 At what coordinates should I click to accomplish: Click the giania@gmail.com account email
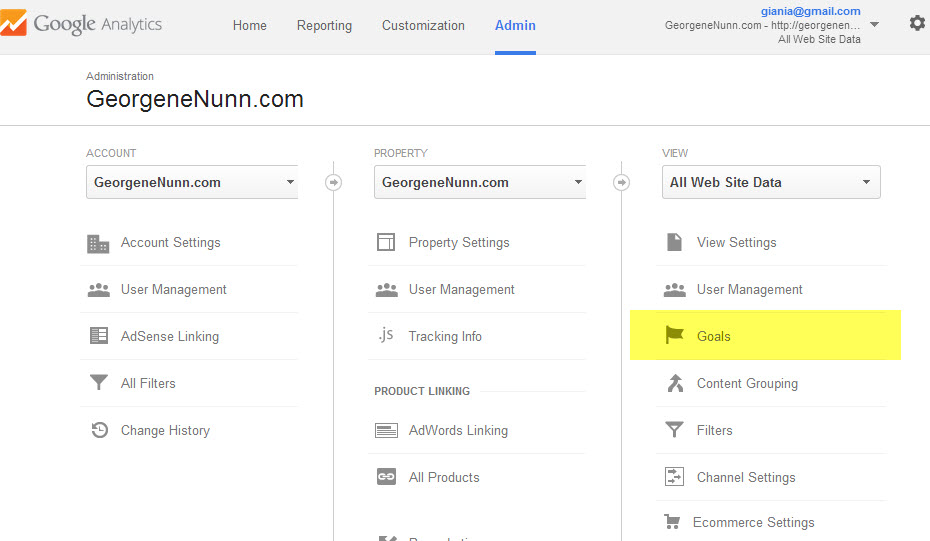pyautogui.click(x=811, y=11)
